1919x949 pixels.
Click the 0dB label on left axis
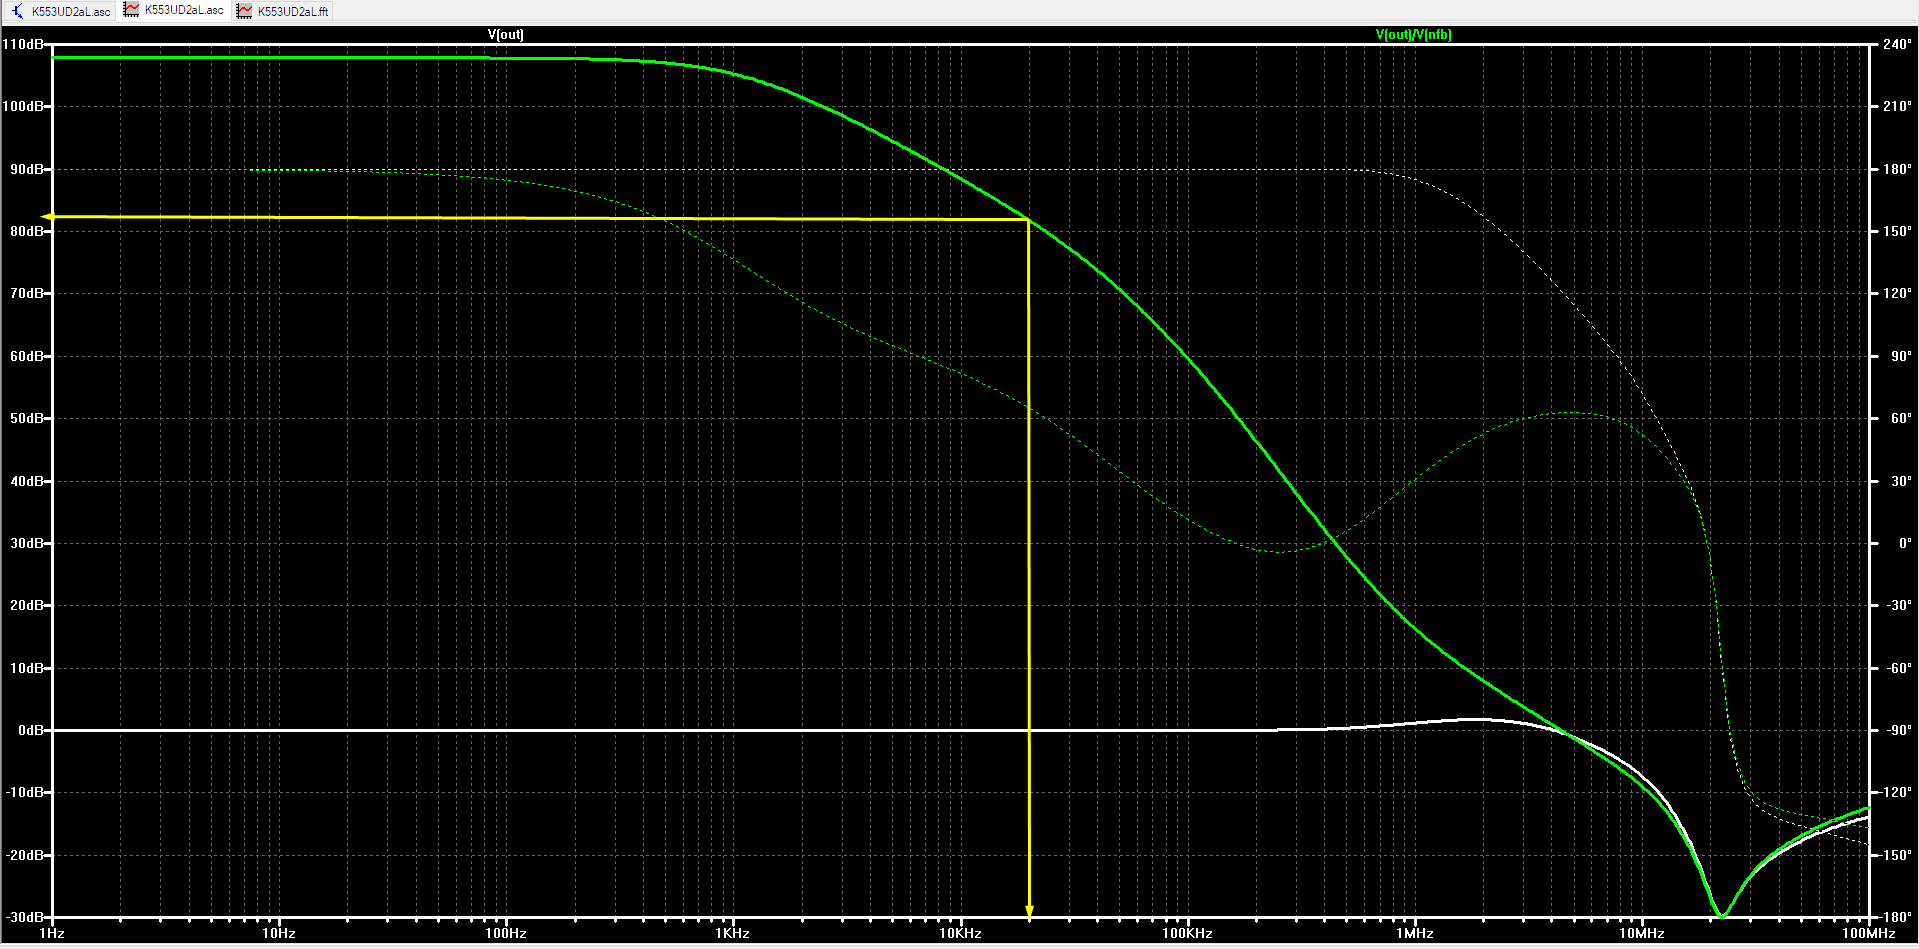pyautogui.click(x=31, y=730)
